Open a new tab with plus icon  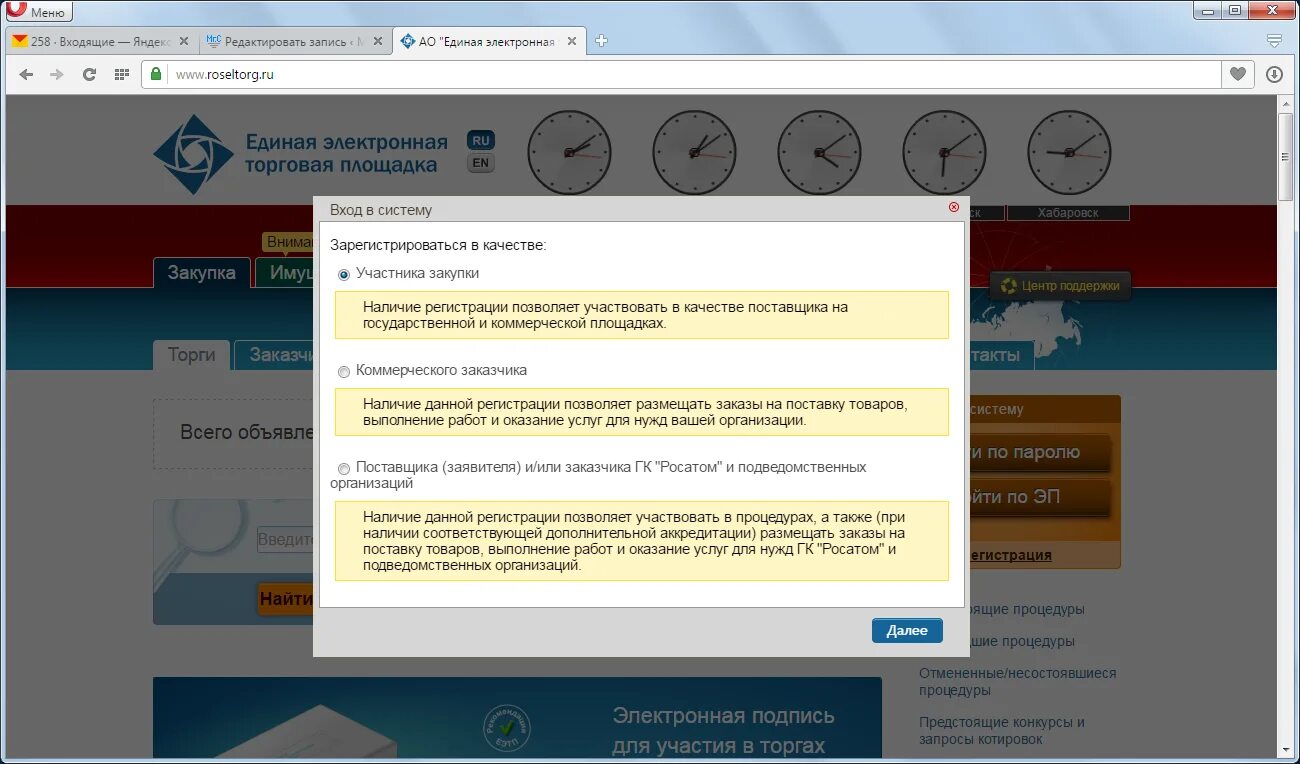click(x=601, y=41)
